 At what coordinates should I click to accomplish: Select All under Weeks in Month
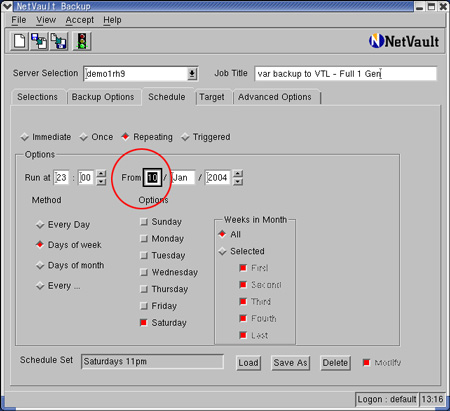tap(229, 234)
